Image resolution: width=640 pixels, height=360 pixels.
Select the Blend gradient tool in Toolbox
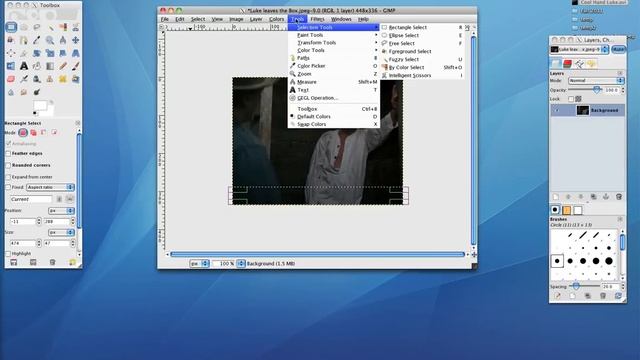pyautogui.click(x=50, y=66)
